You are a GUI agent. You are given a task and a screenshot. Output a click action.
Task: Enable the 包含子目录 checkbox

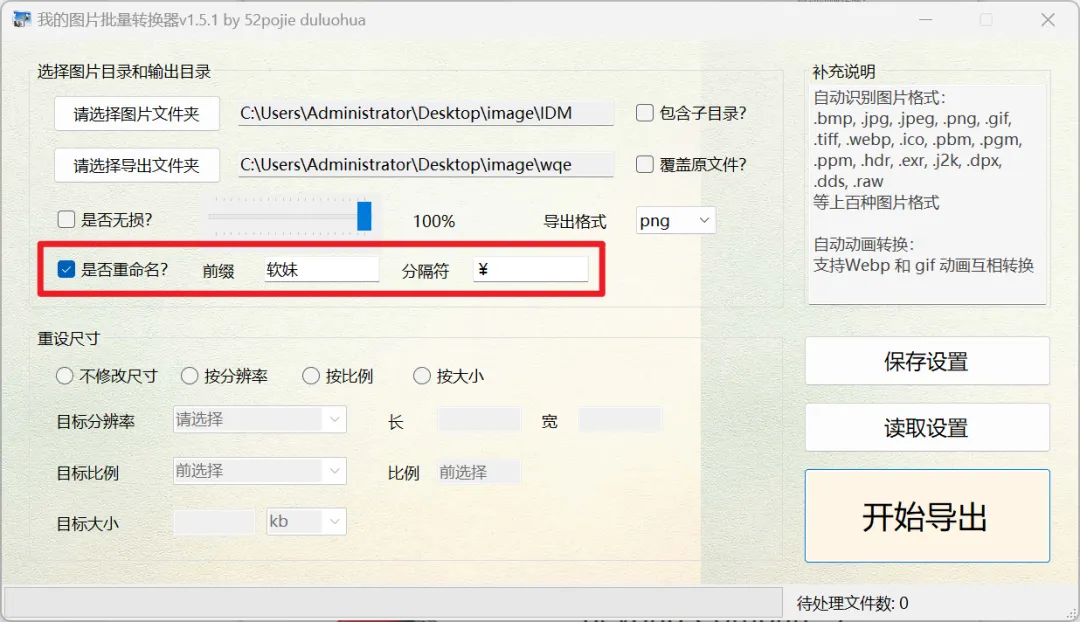tap(644, 113)
